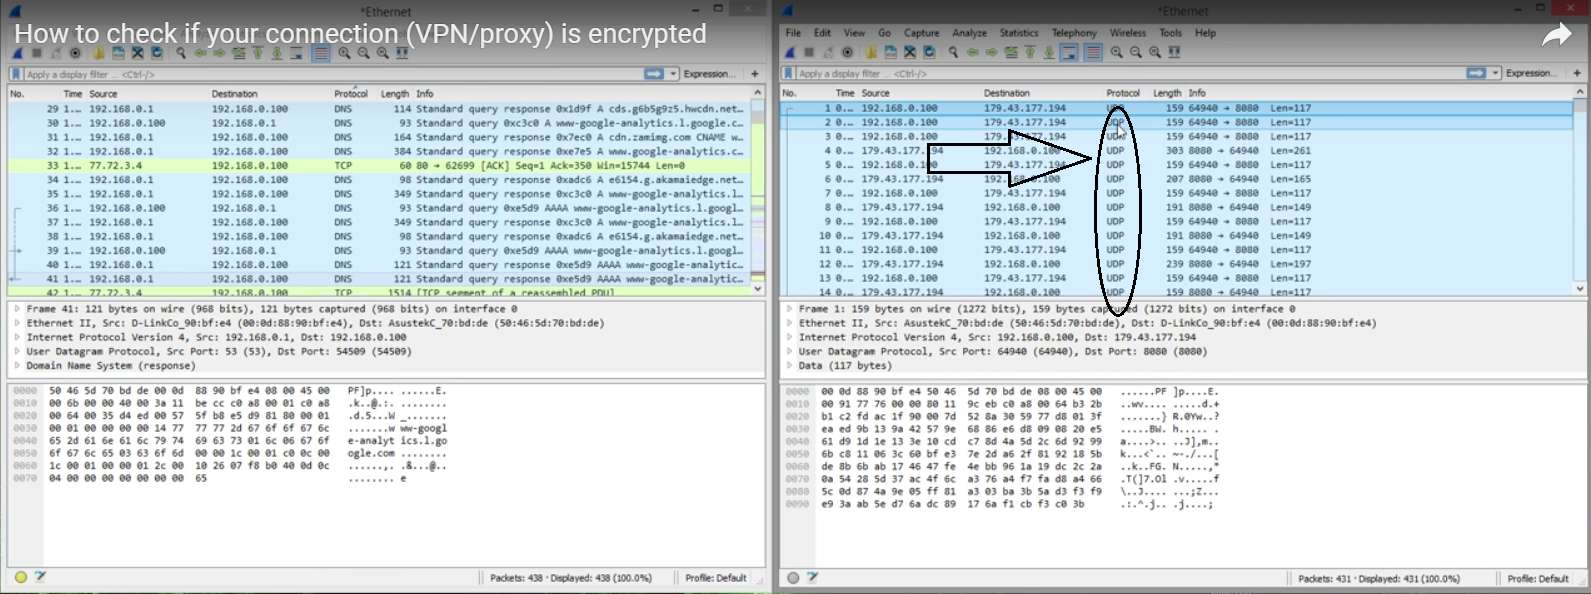1591x594 pixels.
Task: Restart current capture in right Wireshark window
Action: [x=828, y=52]
